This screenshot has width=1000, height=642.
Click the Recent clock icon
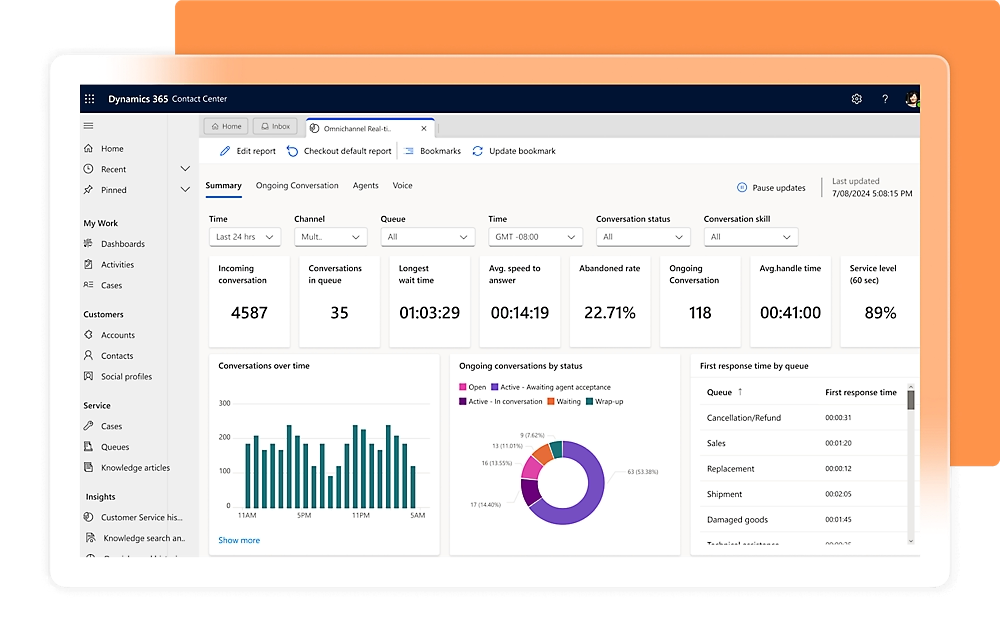pos(89,169)
